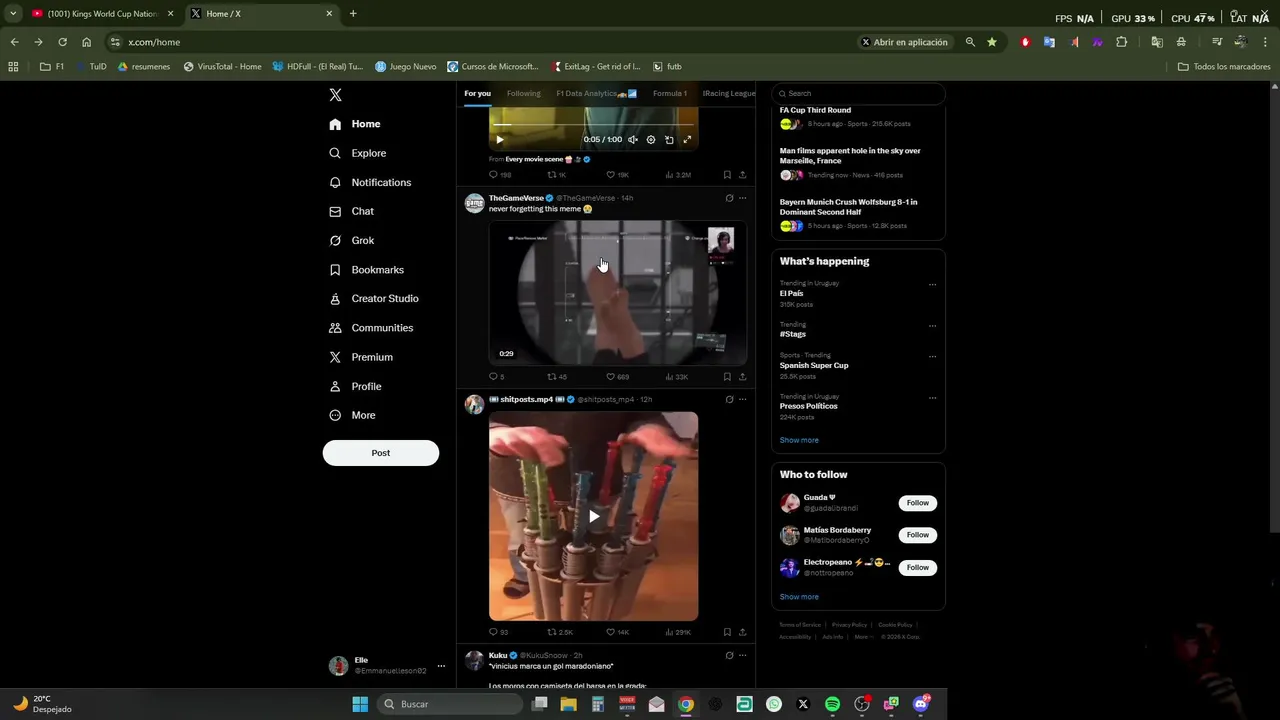This screenshot has width=1280, height=720.
Task: Play the shitposts.mp4 video
Action: (x=593, y=516)
